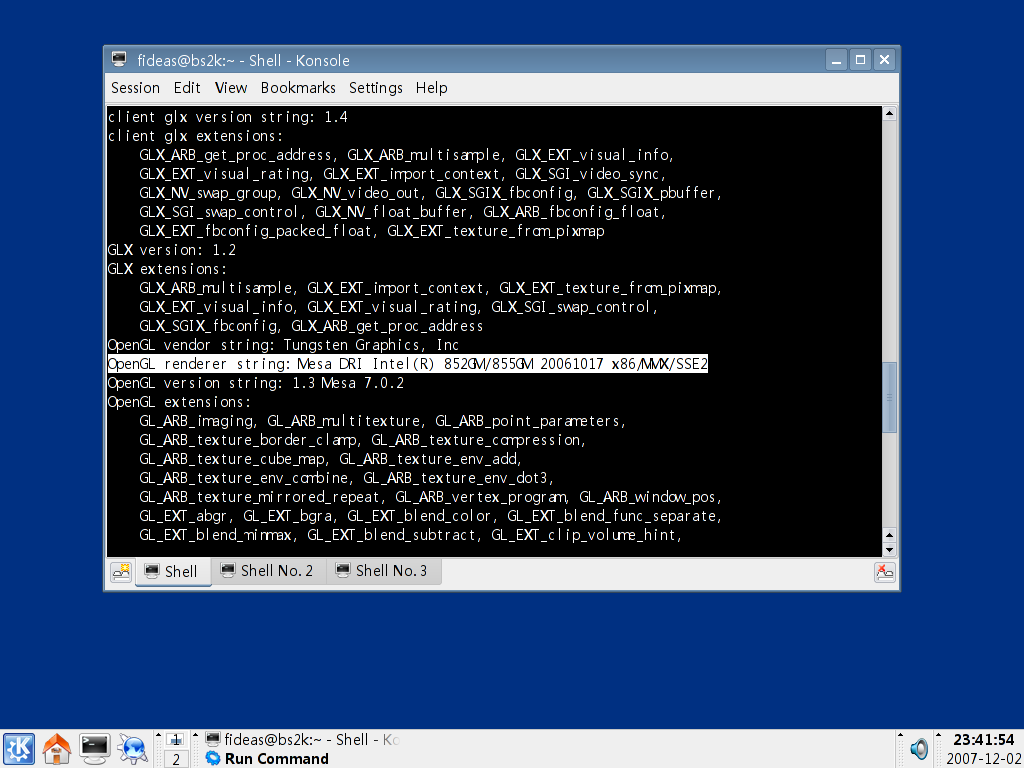Click the terminal scrollbar thumb

(889, 397)
